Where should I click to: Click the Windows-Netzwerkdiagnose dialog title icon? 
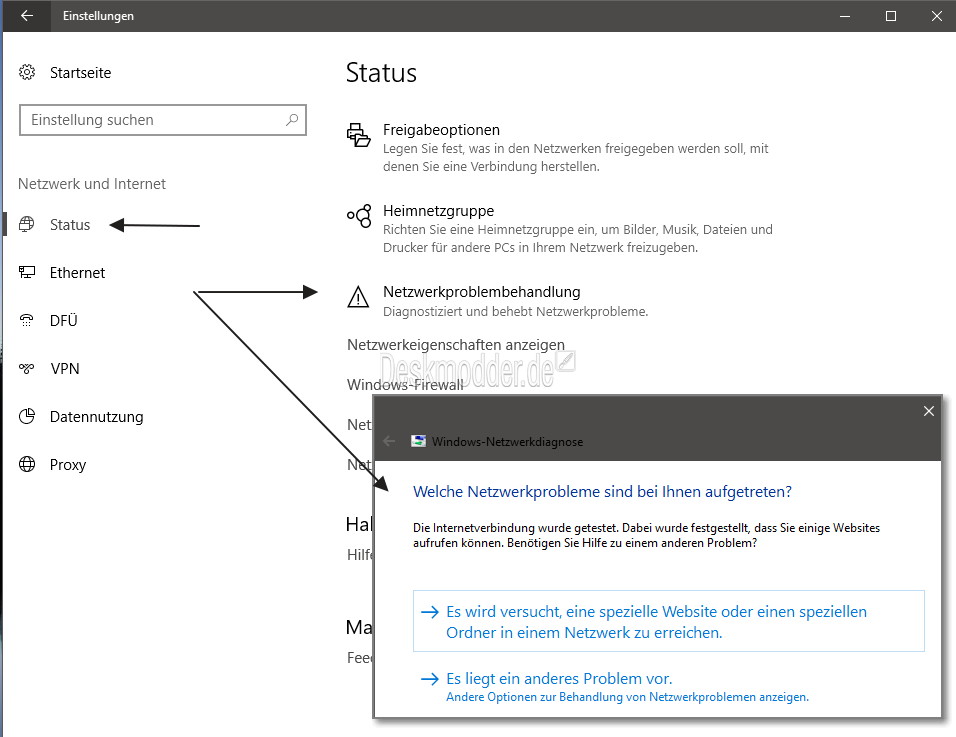point(418,441)
